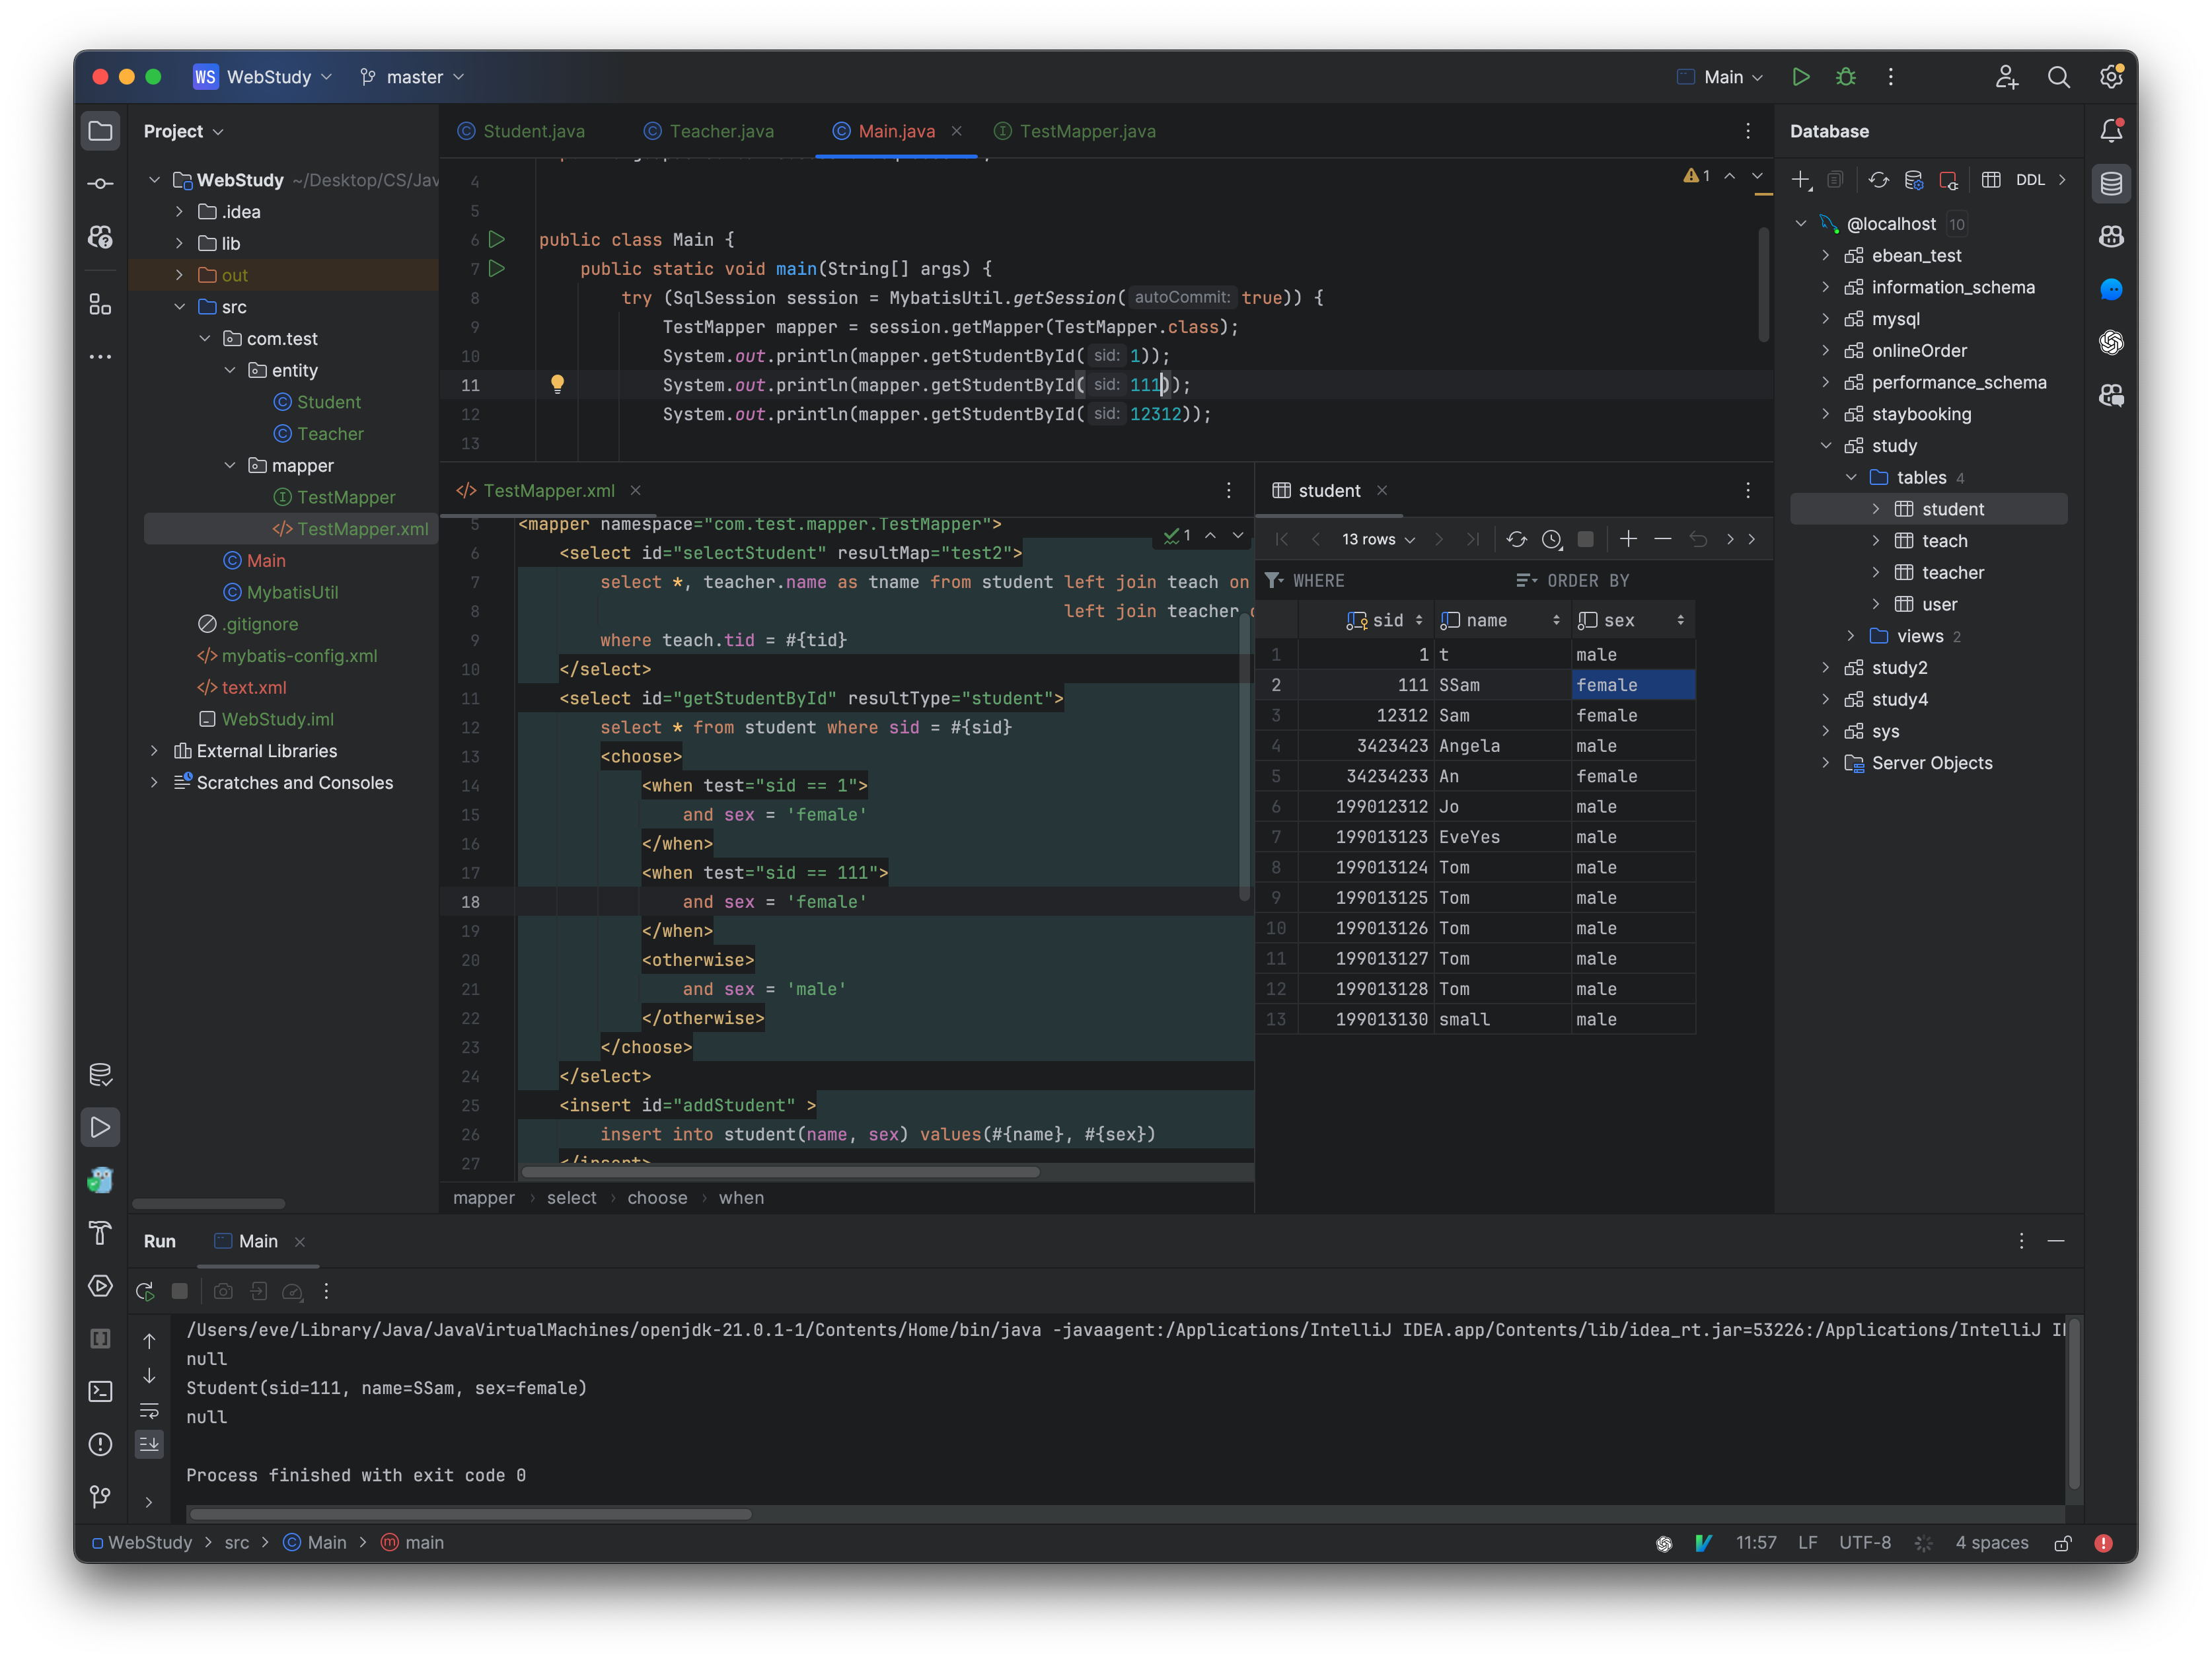Add a new row using the plus icon above the grid
This screenshot has height=1661, width=2212.
click(1628, 539)
